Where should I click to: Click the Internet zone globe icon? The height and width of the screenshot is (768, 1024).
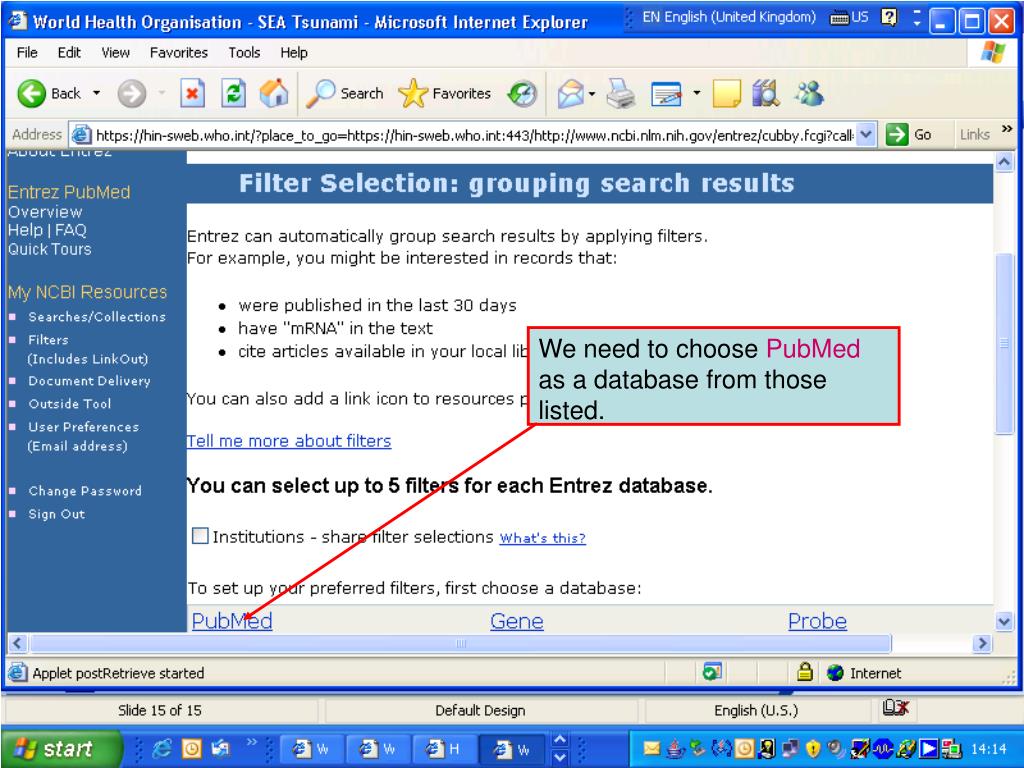coord(835,673)
